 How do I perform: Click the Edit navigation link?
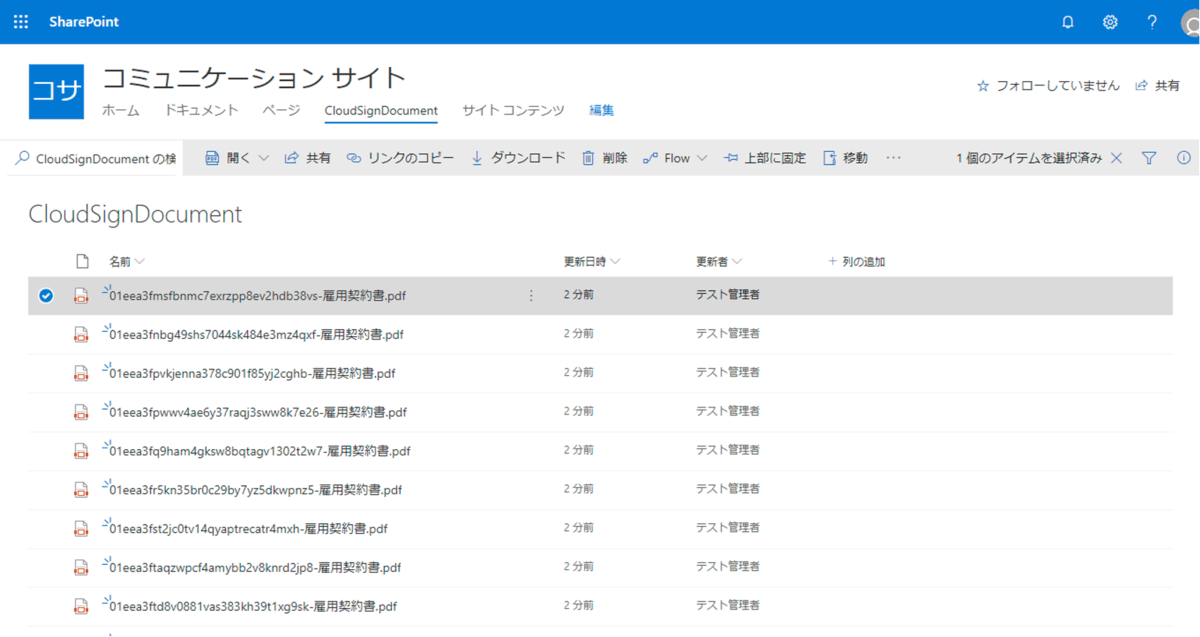602,111
